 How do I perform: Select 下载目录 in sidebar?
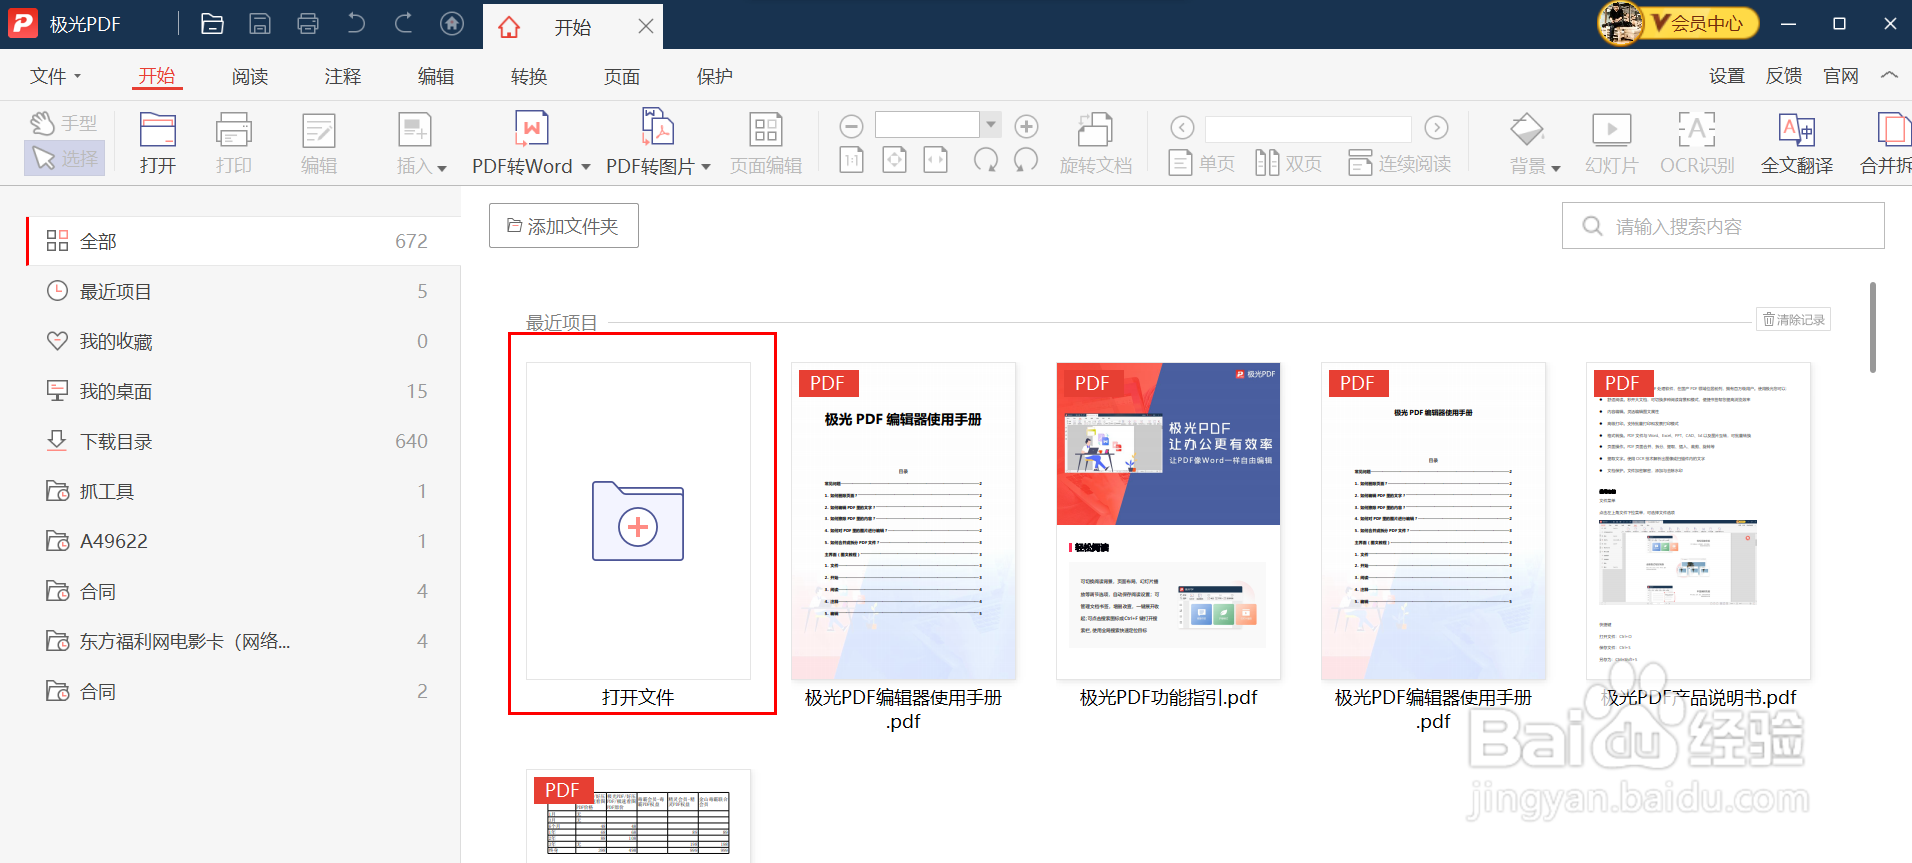[241, 441]
